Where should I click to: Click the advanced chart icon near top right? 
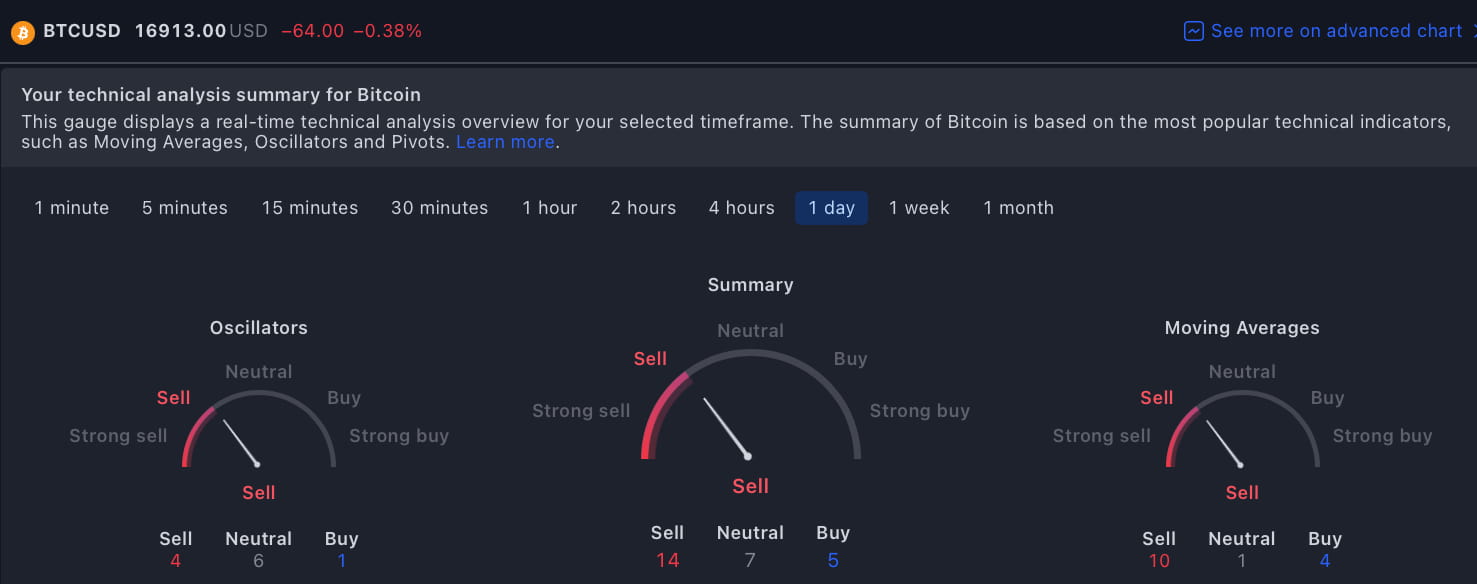pos(1192,31)
